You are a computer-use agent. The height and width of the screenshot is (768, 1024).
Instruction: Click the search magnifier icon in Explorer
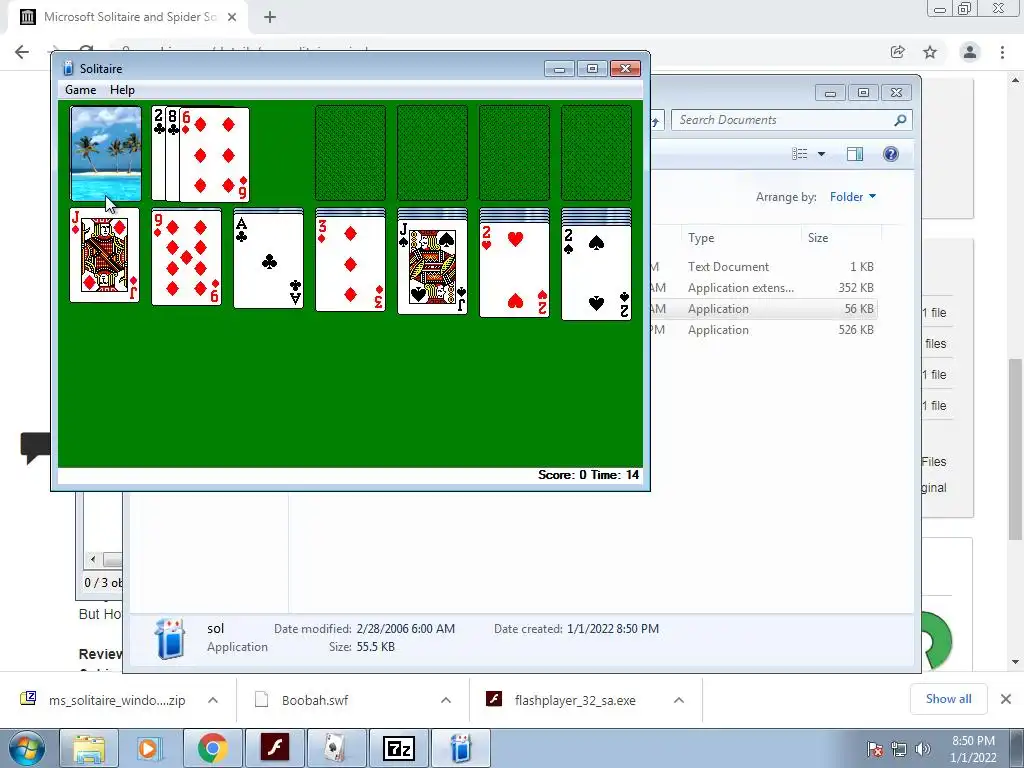pos(901,120)
